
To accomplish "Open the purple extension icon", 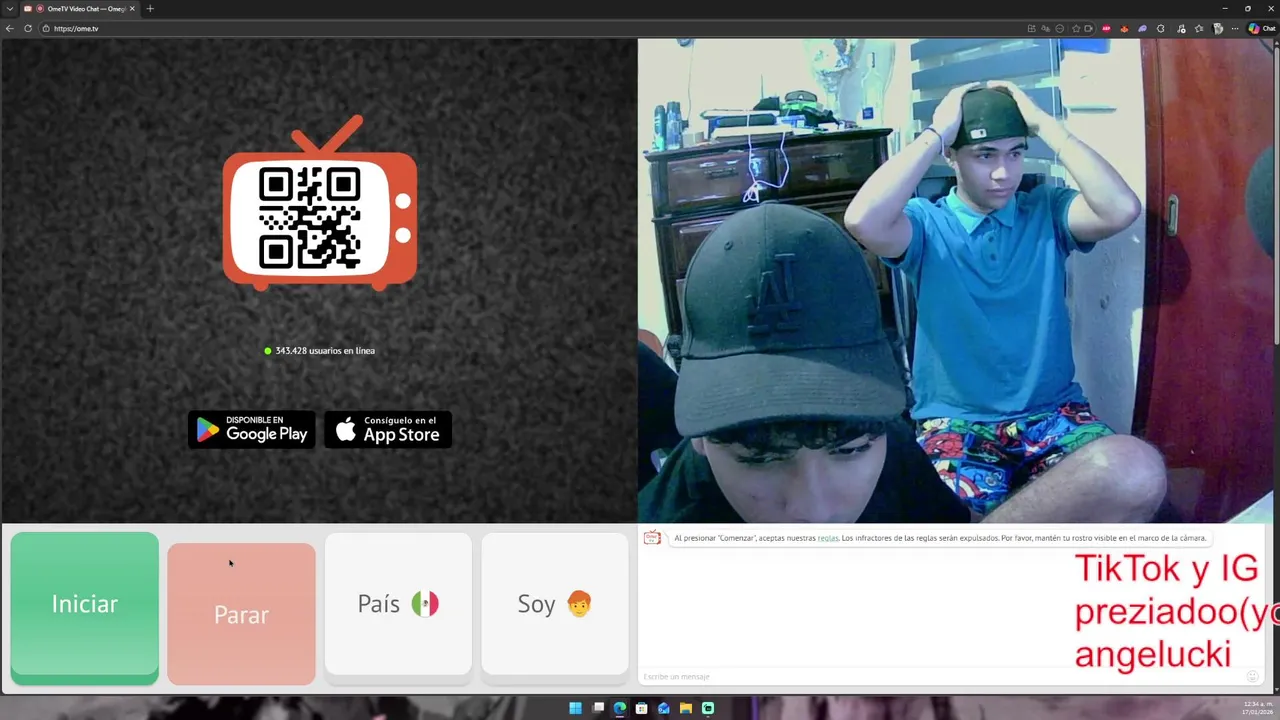I will click(1143, 29).
